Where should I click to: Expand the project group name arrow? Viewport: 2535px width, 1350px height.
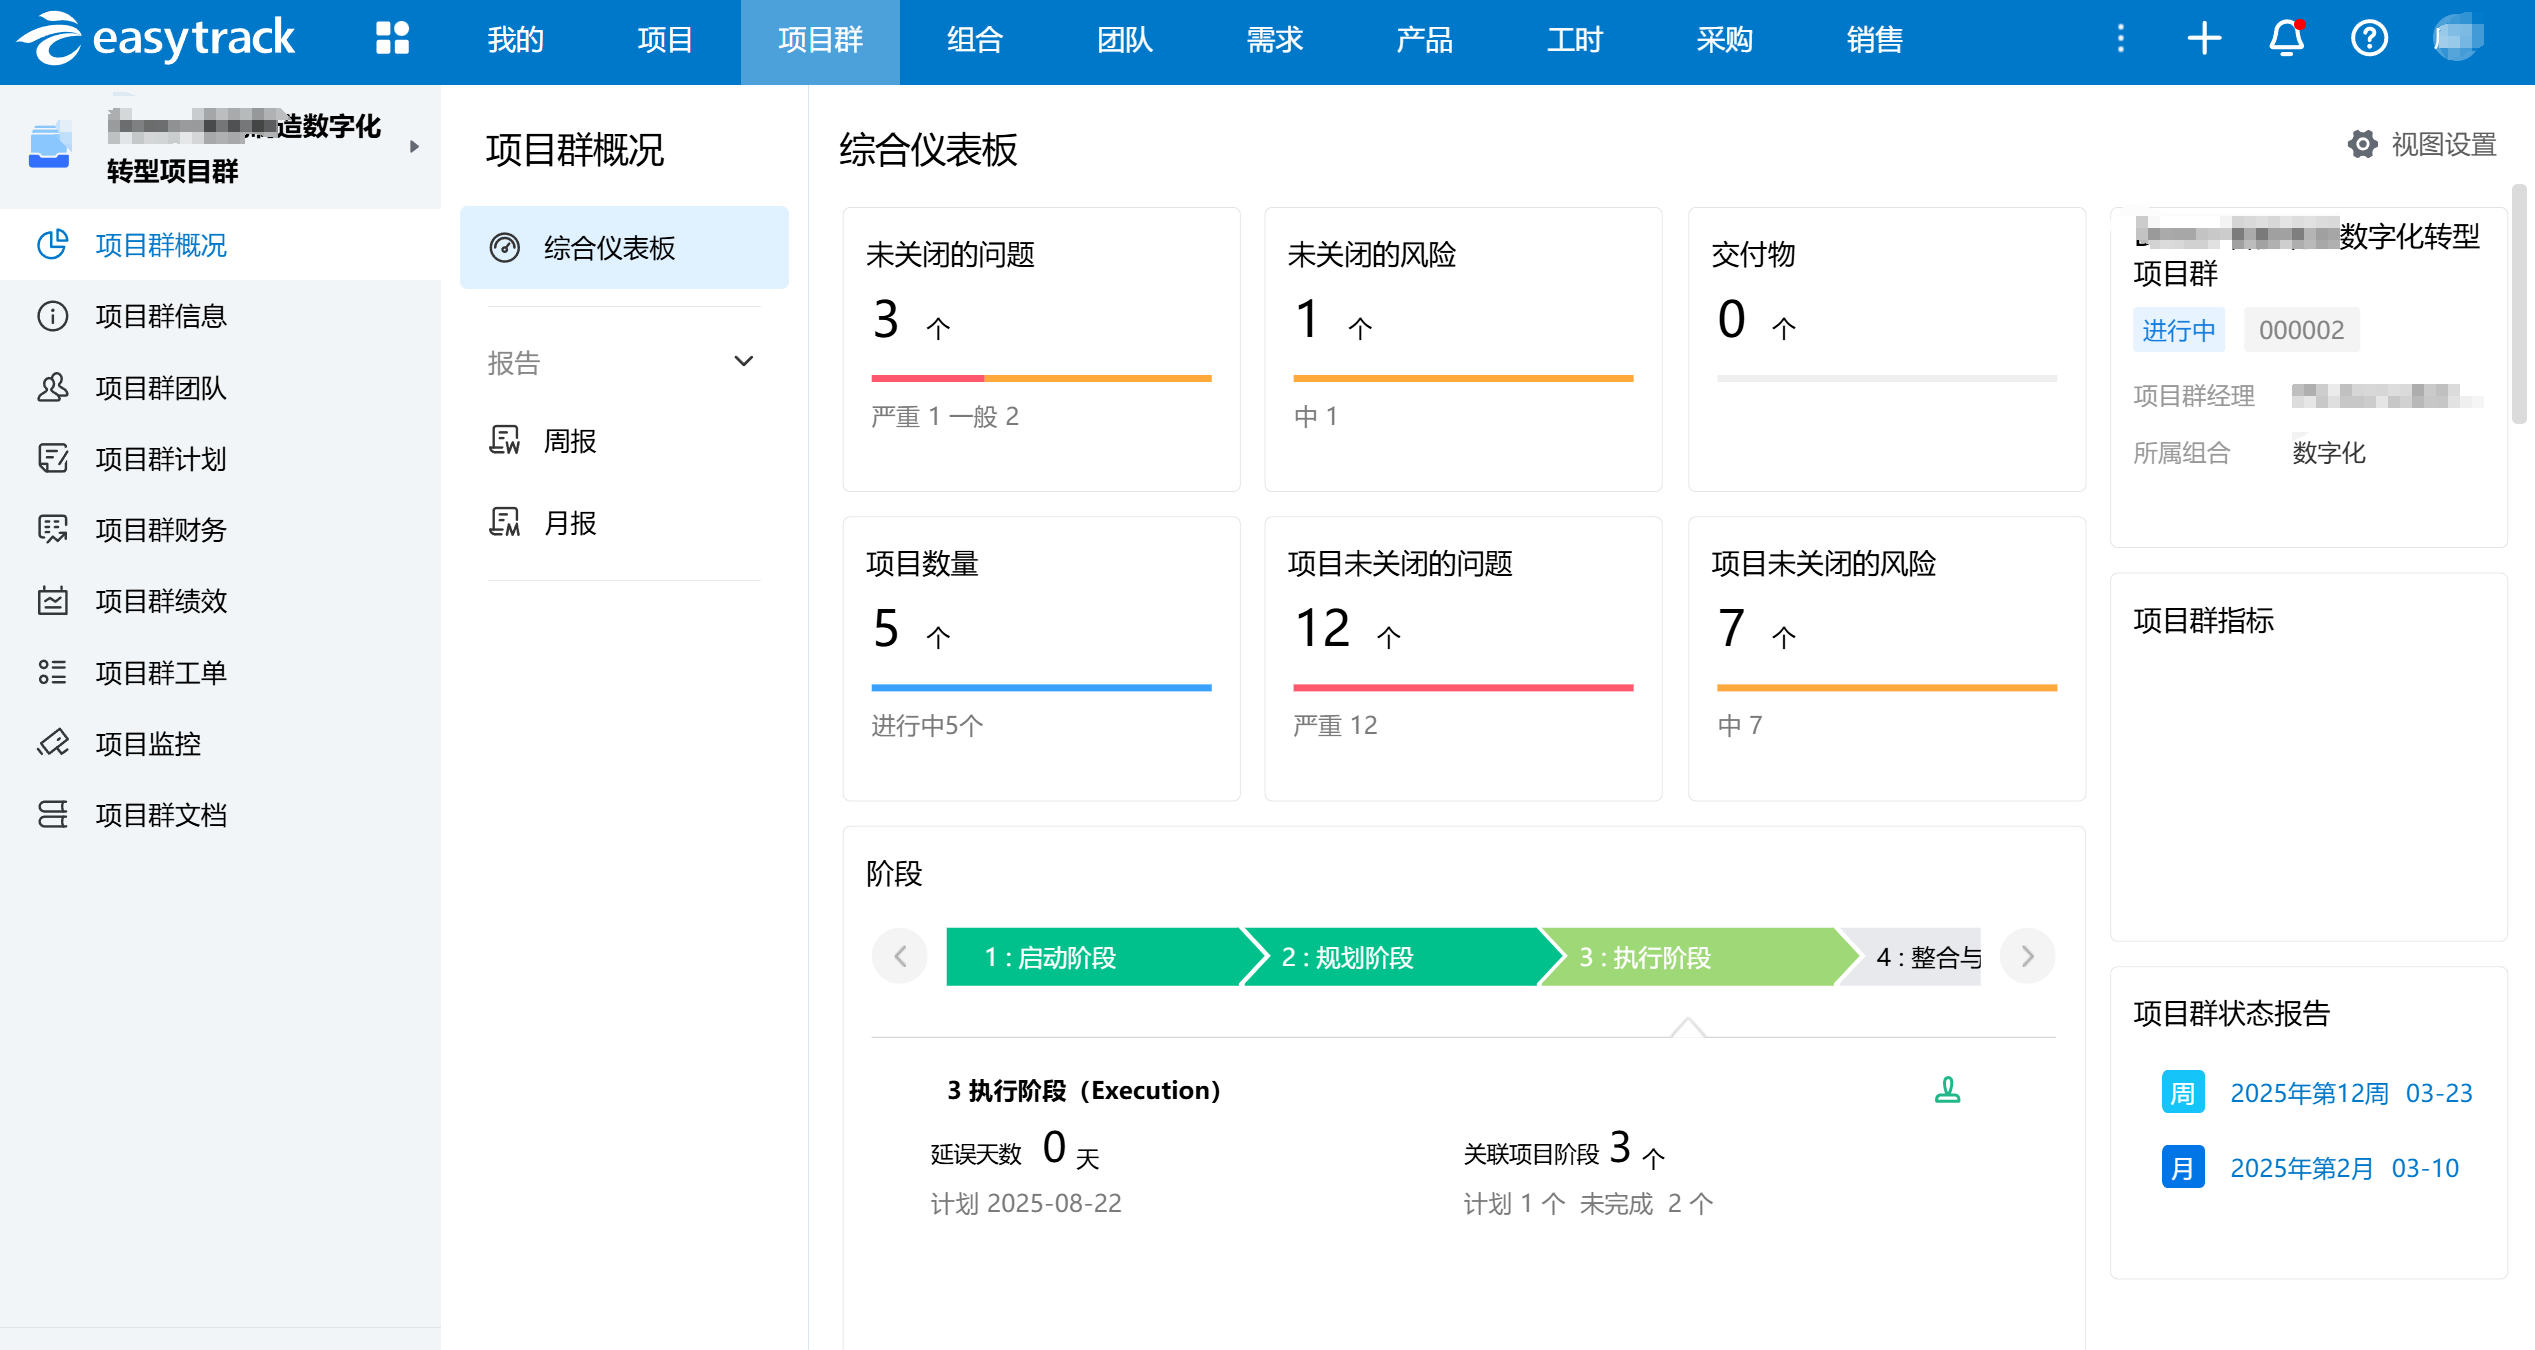(414, 147)
